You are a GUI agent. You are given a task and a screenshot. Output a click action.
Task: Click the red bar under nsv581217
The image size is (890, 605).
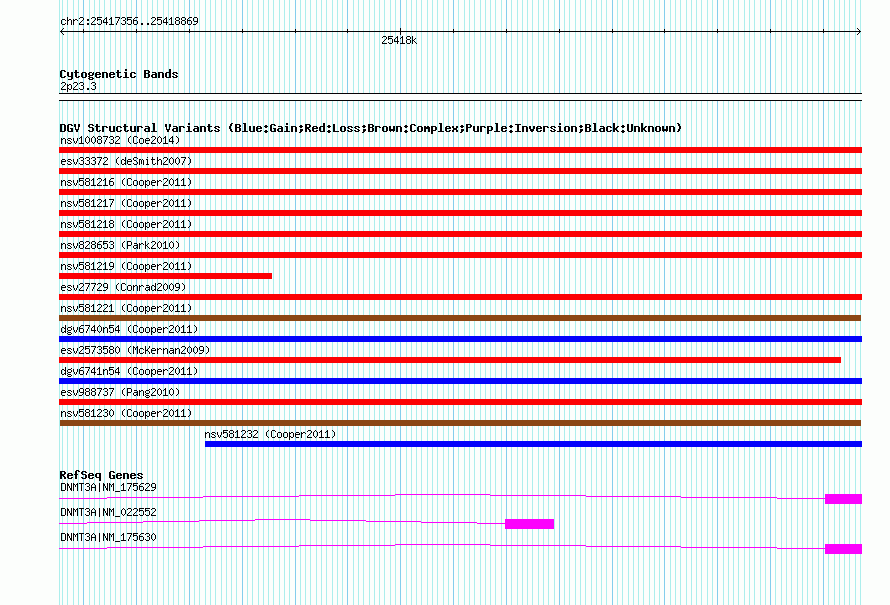[x=460, y=213]
